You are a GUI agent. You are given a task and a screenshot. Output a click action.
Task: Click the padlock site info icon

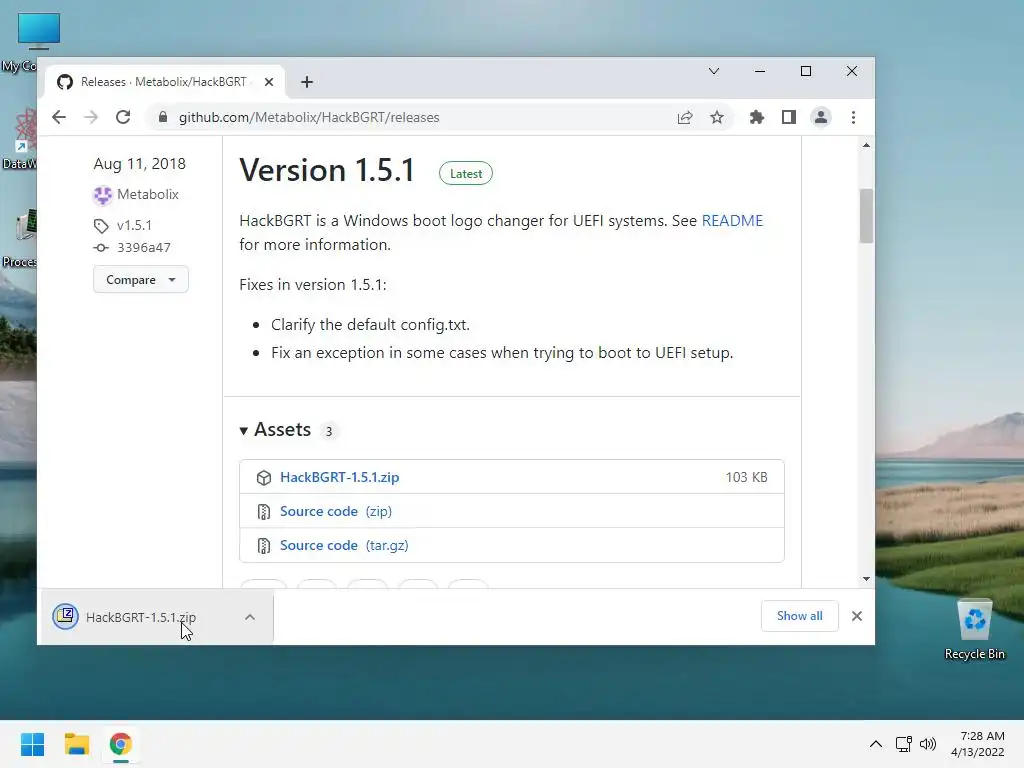[x=163, y=118]
